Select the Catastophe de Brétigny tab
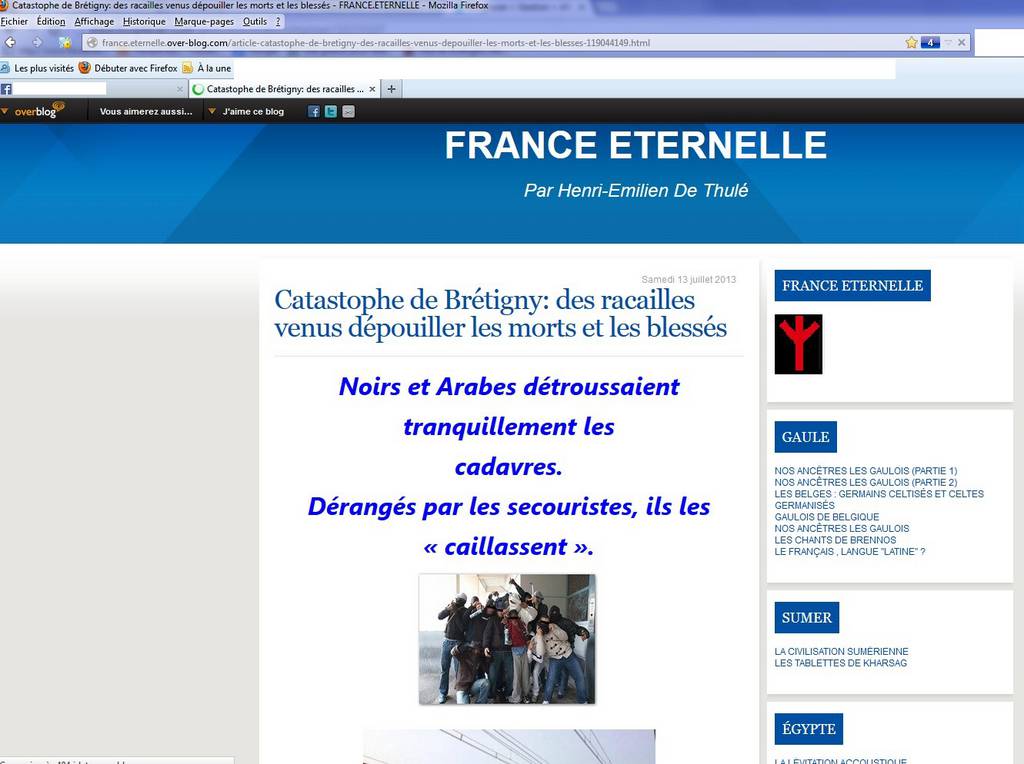The width and height of the screenshot is (1024, 764). click(x=284, y=89)
